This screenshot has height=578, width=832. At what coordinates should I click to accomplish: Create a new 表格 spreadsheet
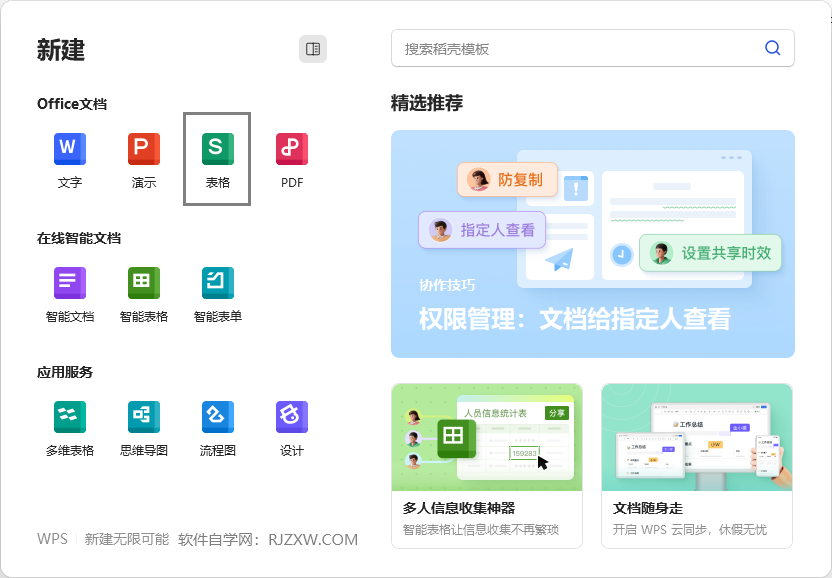[x=217, y=159]
